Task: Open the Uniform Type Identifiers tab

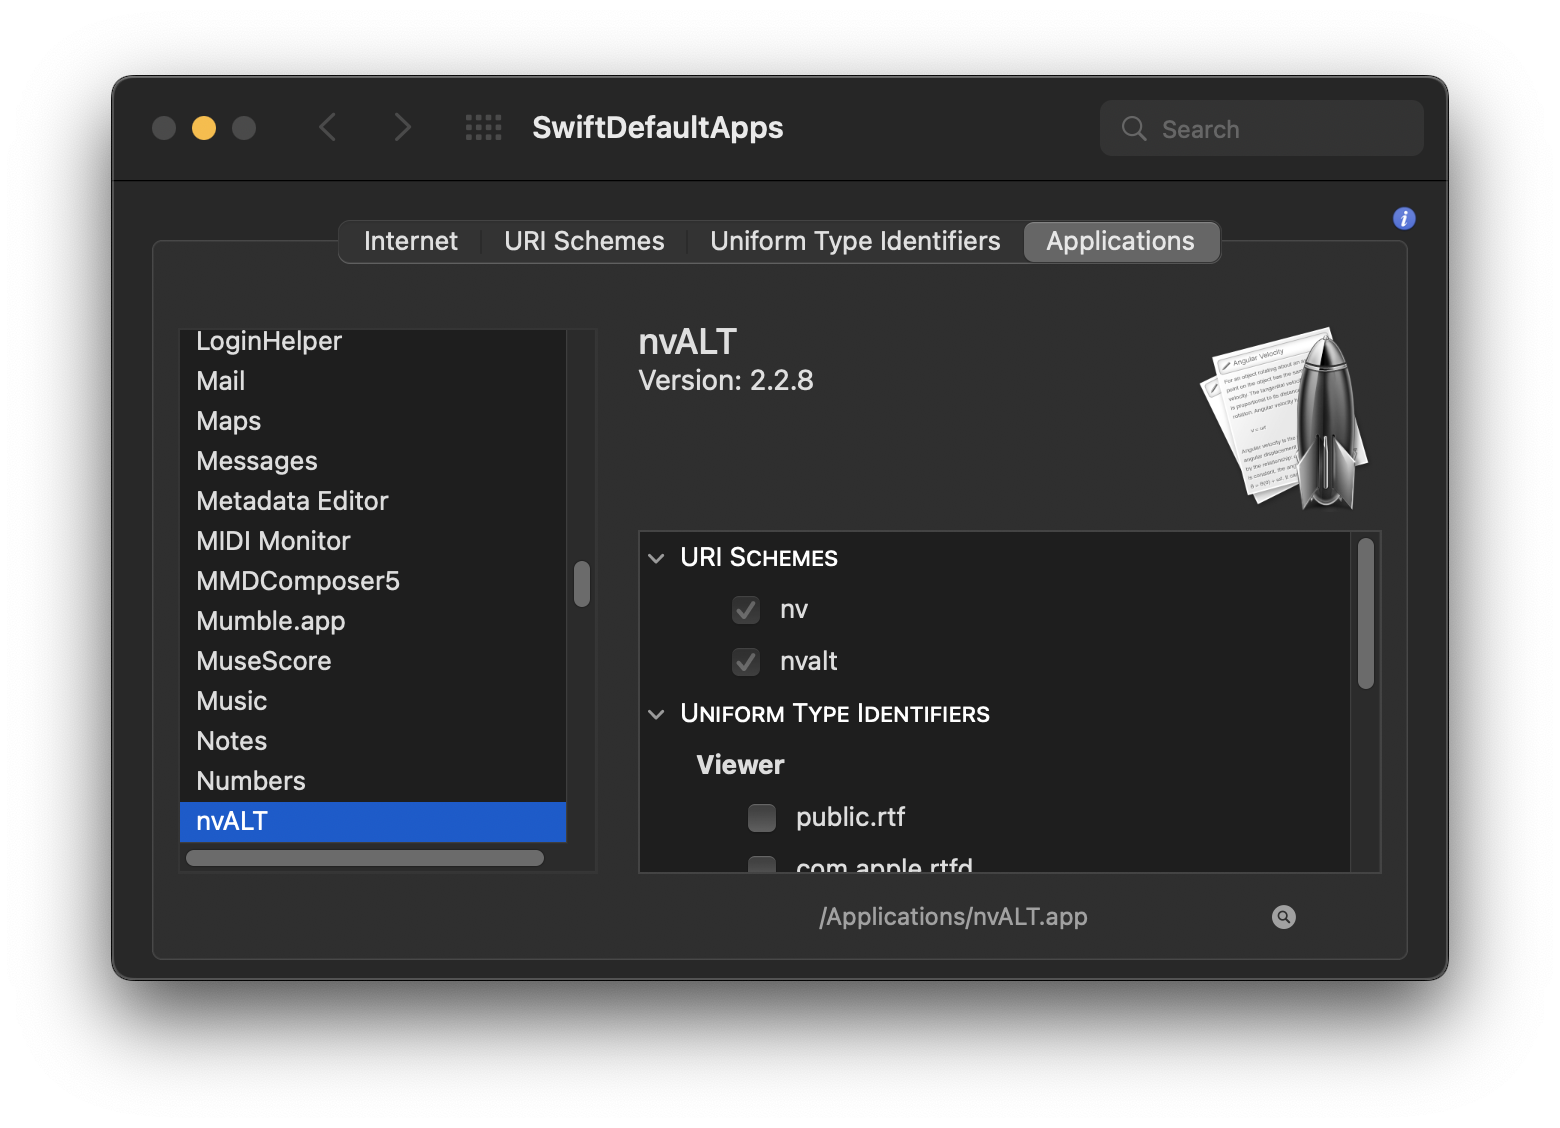Action: point(855,242)
